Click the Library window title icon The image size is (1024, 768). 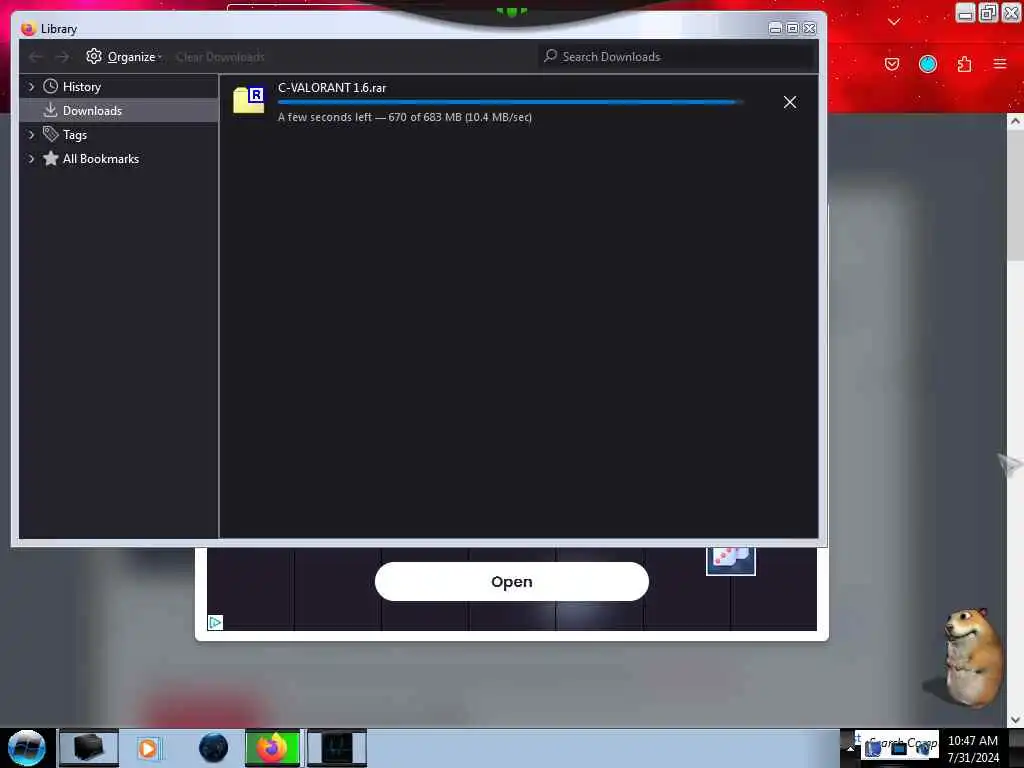(28, 29)
